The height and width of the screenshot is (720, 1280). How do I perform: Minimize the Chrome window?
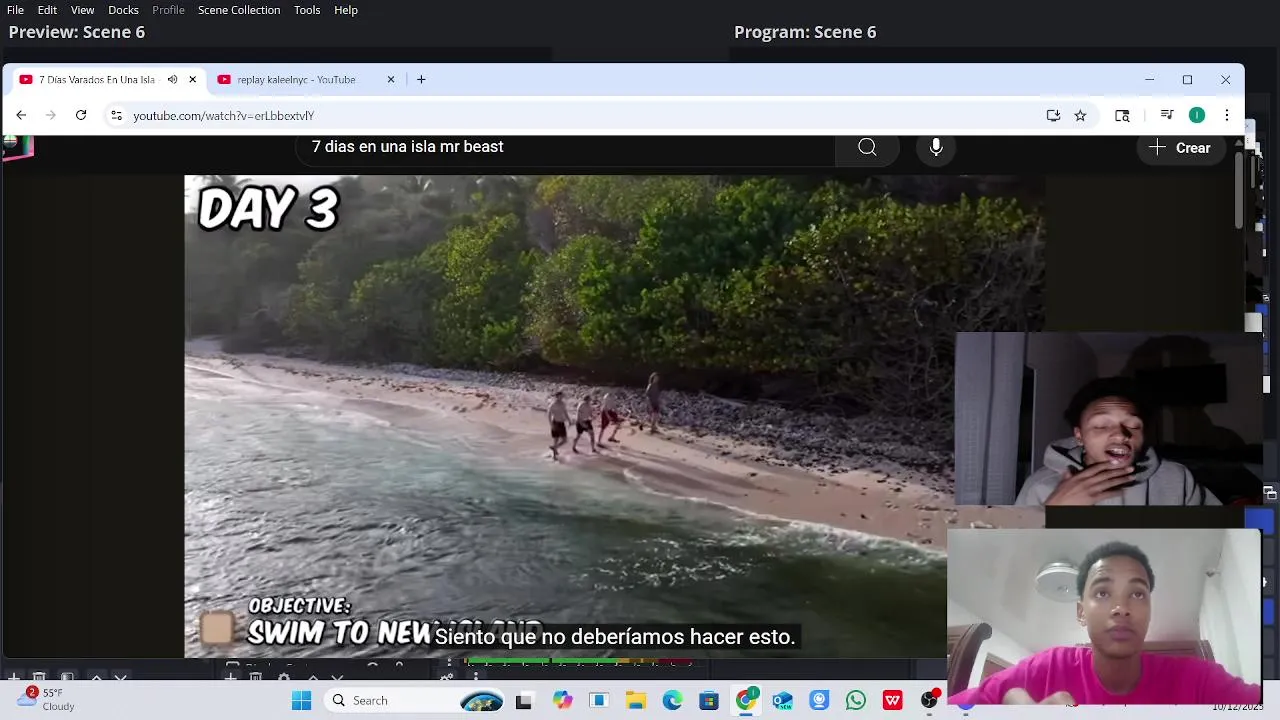pos(1149,80)
